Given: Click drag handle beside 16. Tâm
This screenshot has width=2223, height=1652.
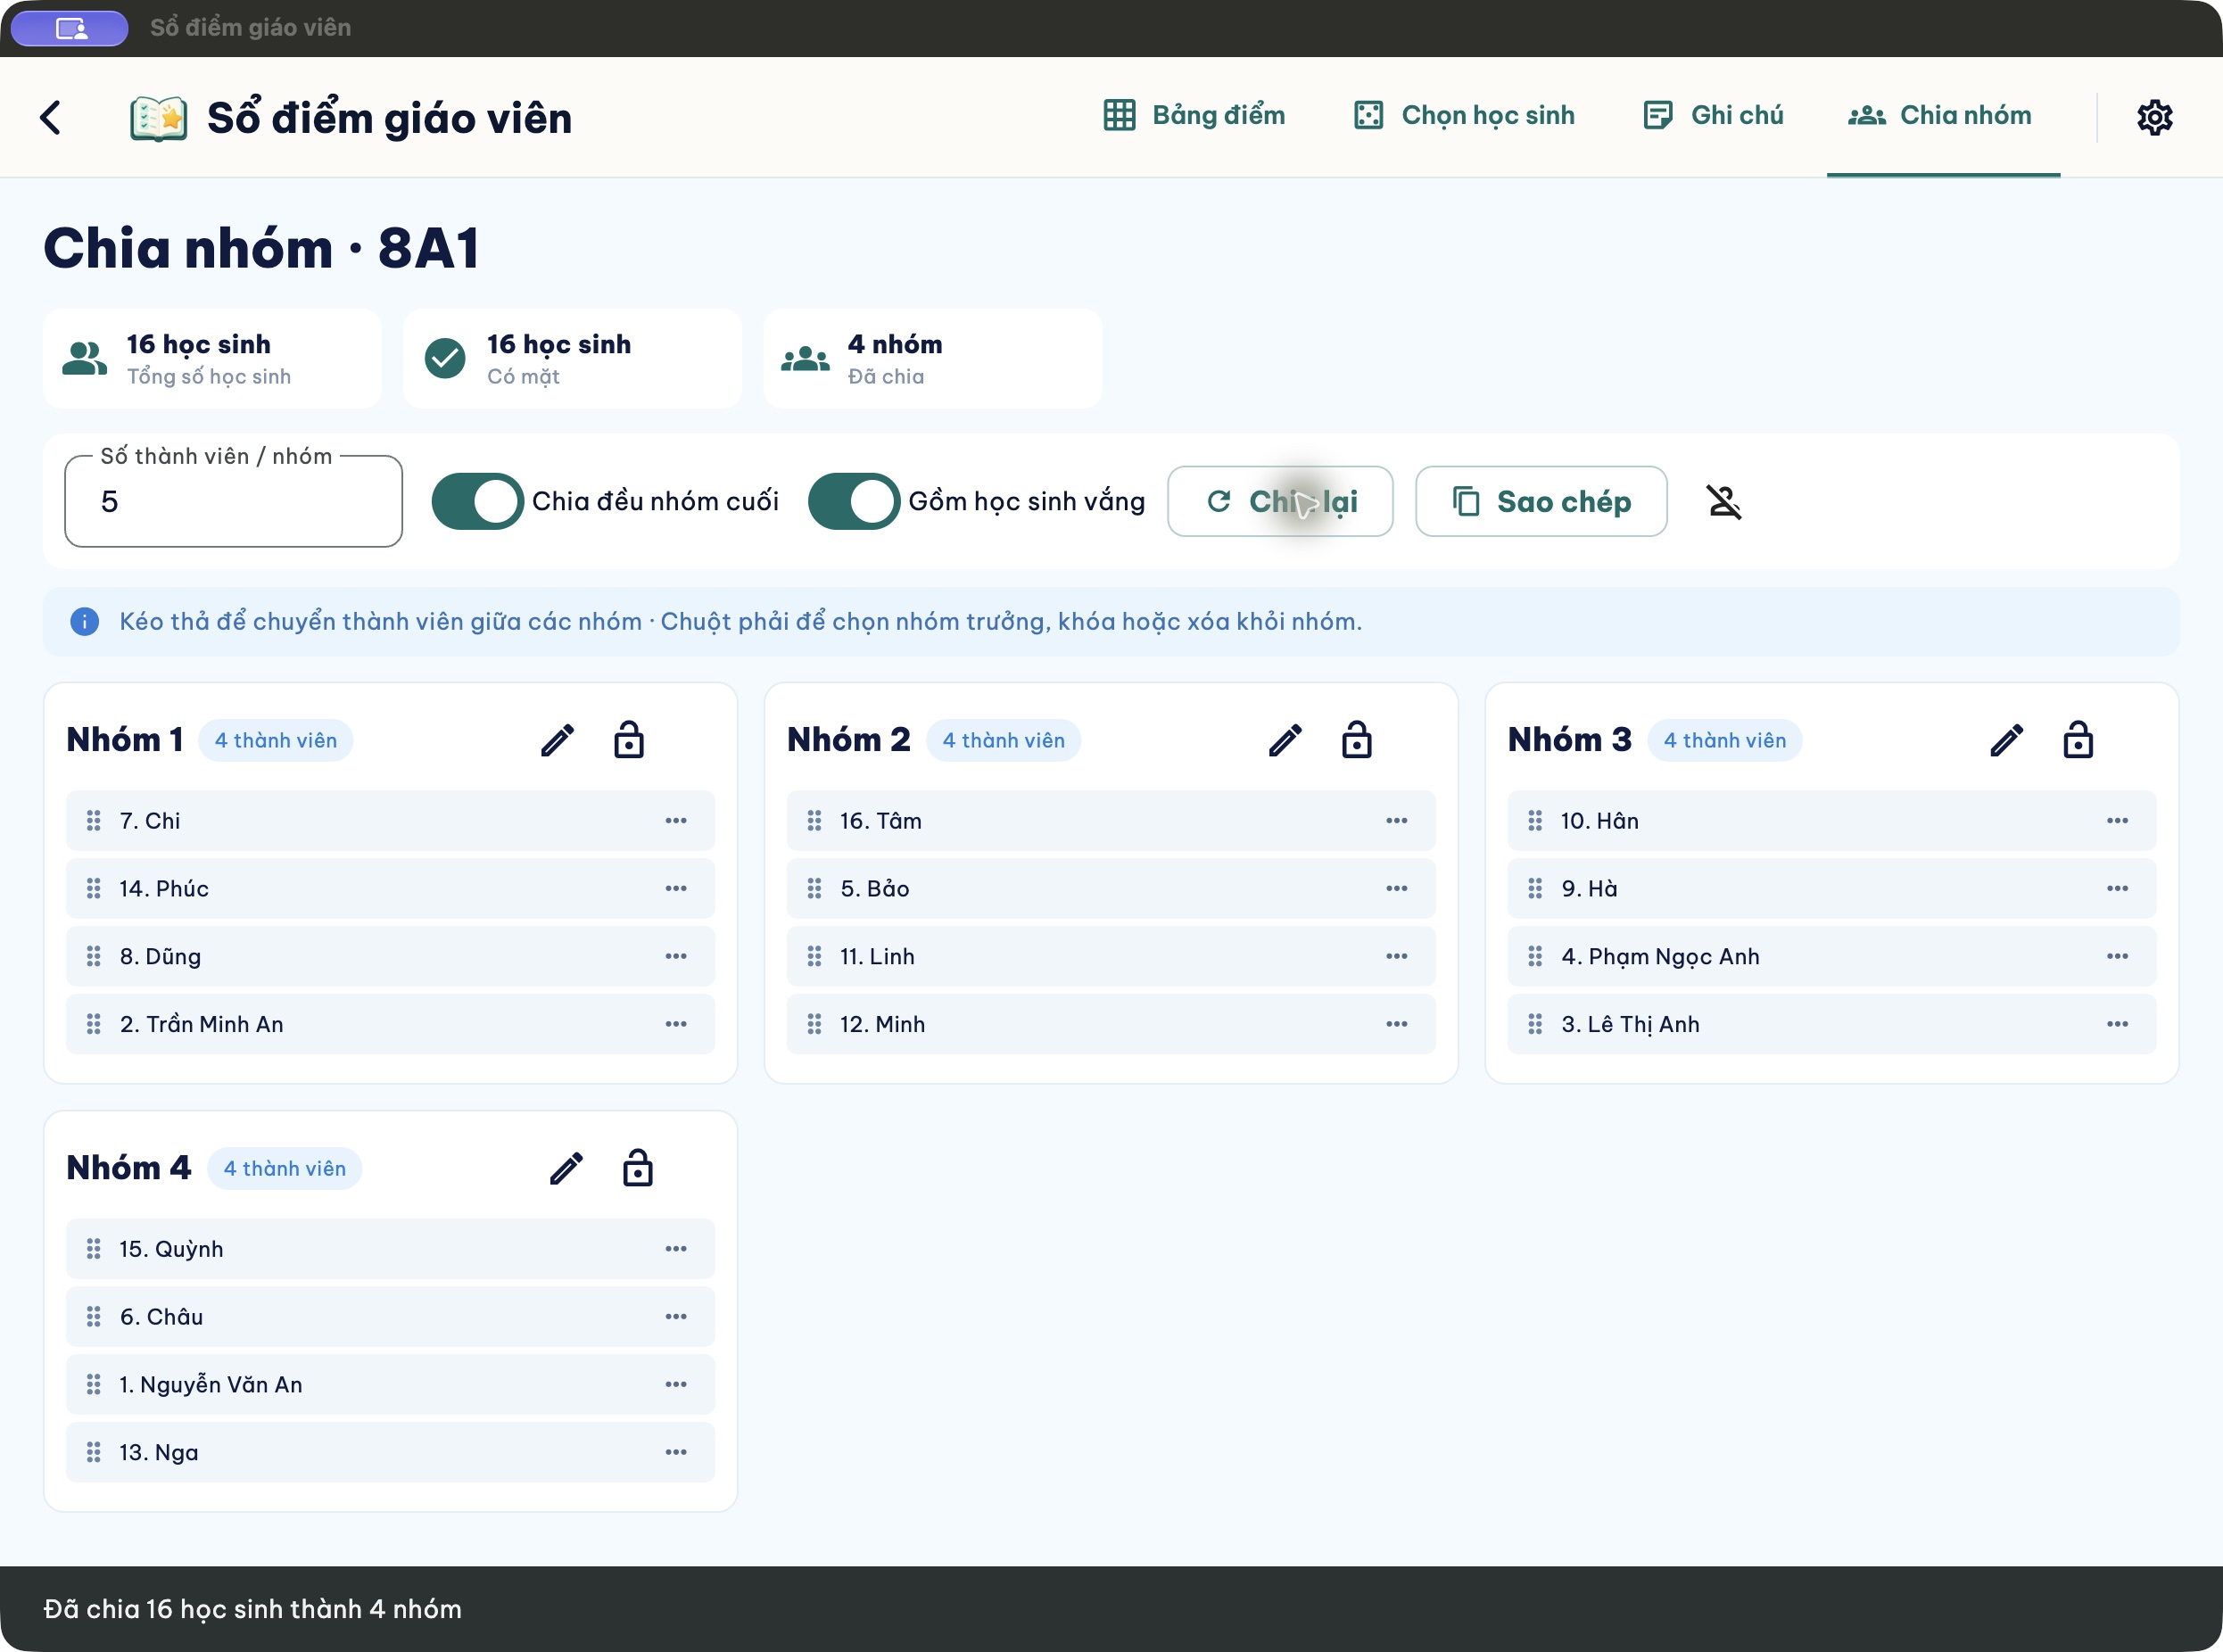Looking at the screenshot, I should pyautogui.click(x=814, y=821).
